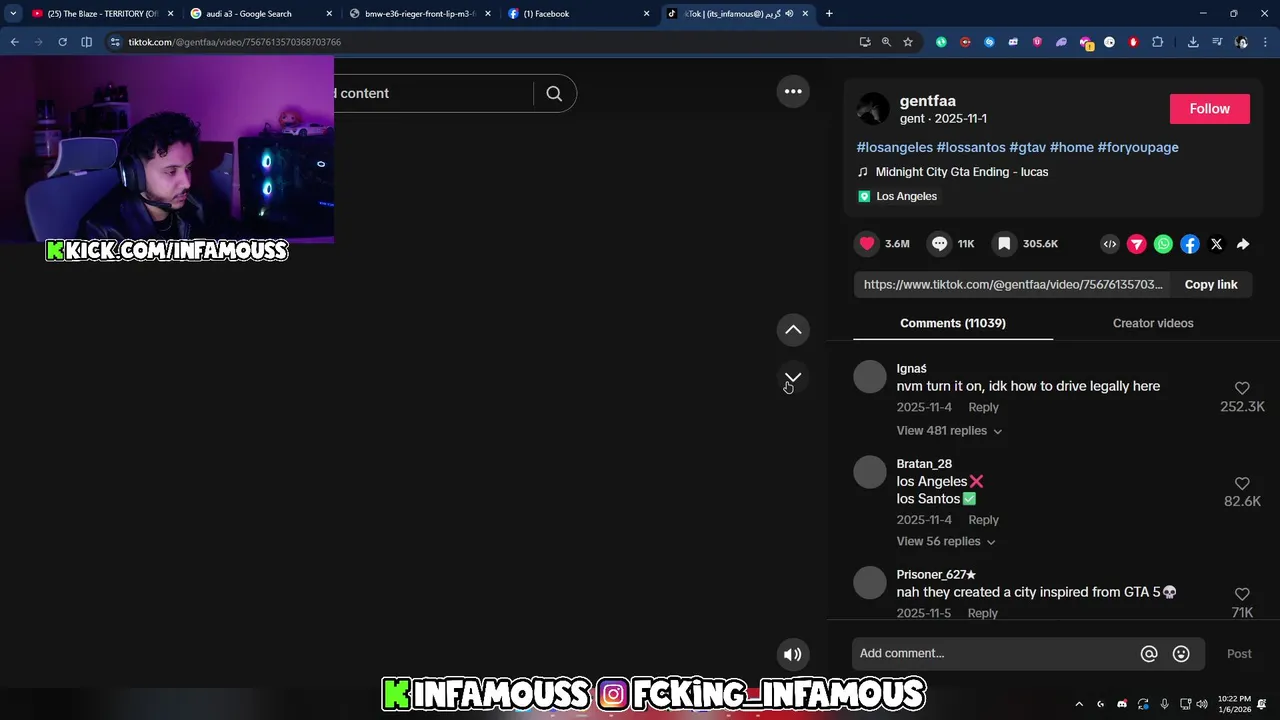Like Prisoner_627's comment heart
The image size is (1280, 720).
tap(1242, 594)
